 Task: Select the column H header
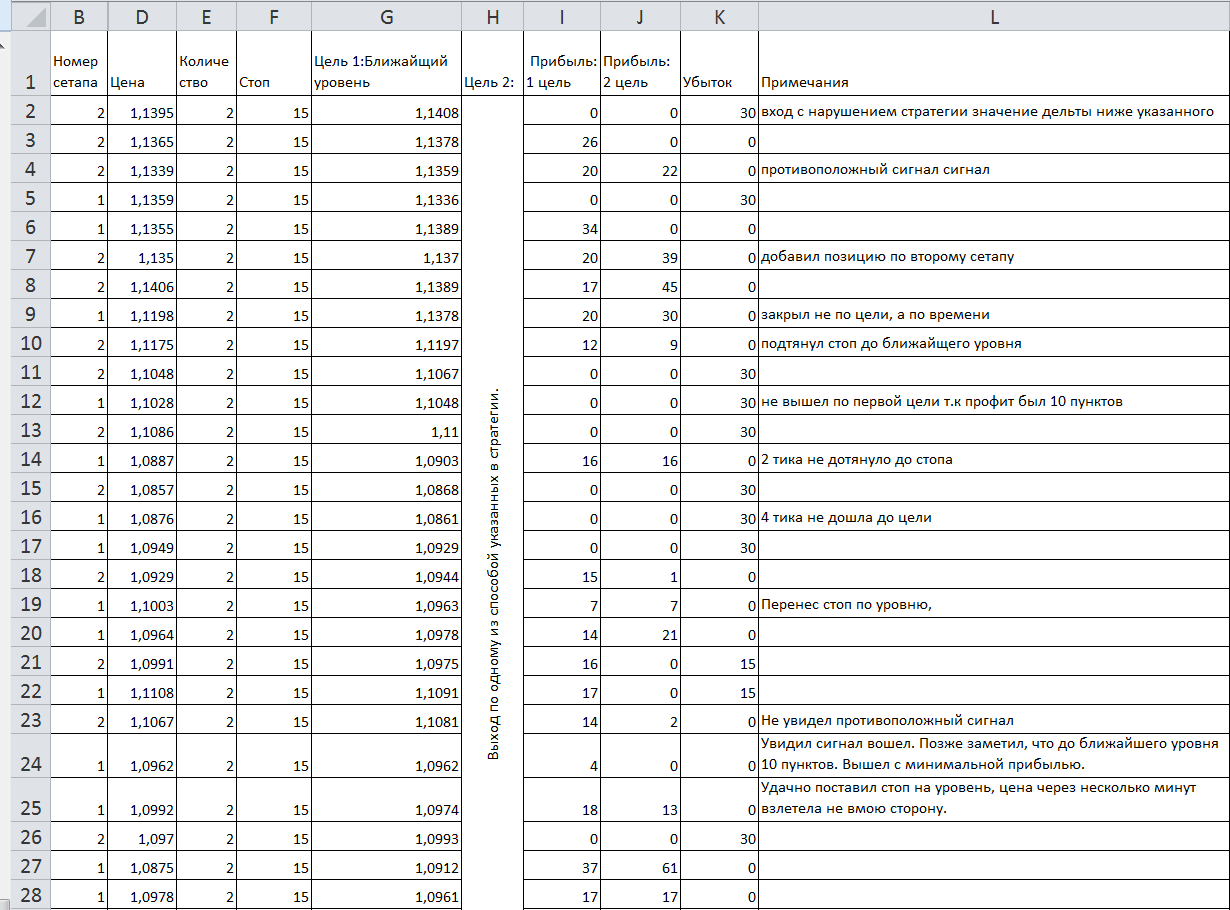(492, 18)
